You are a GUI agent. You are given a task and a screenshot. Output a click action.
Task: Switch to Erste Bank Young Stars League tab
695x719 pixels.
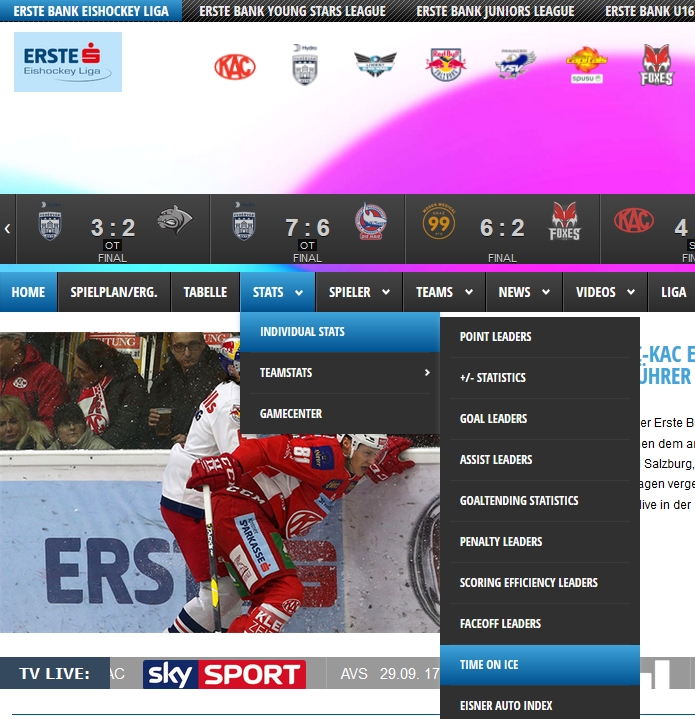(x=292, y=11)
